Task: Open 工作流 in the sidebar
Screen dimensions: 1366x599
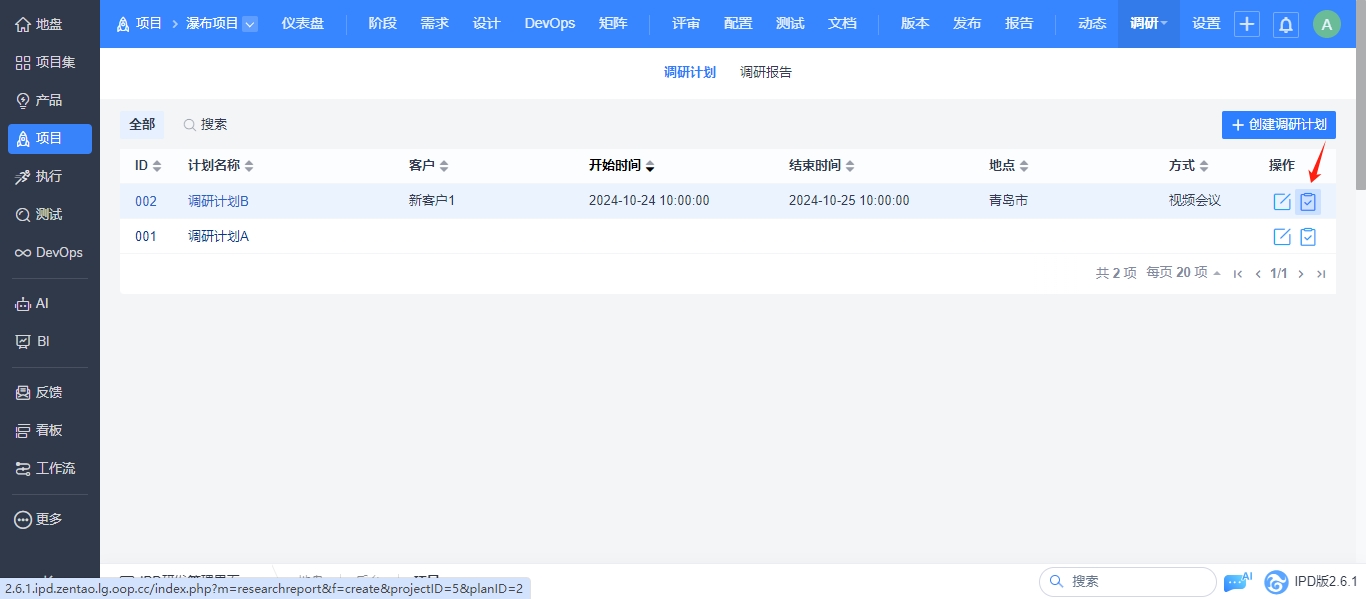Action: pyautogui.click(x=50, y=468)
